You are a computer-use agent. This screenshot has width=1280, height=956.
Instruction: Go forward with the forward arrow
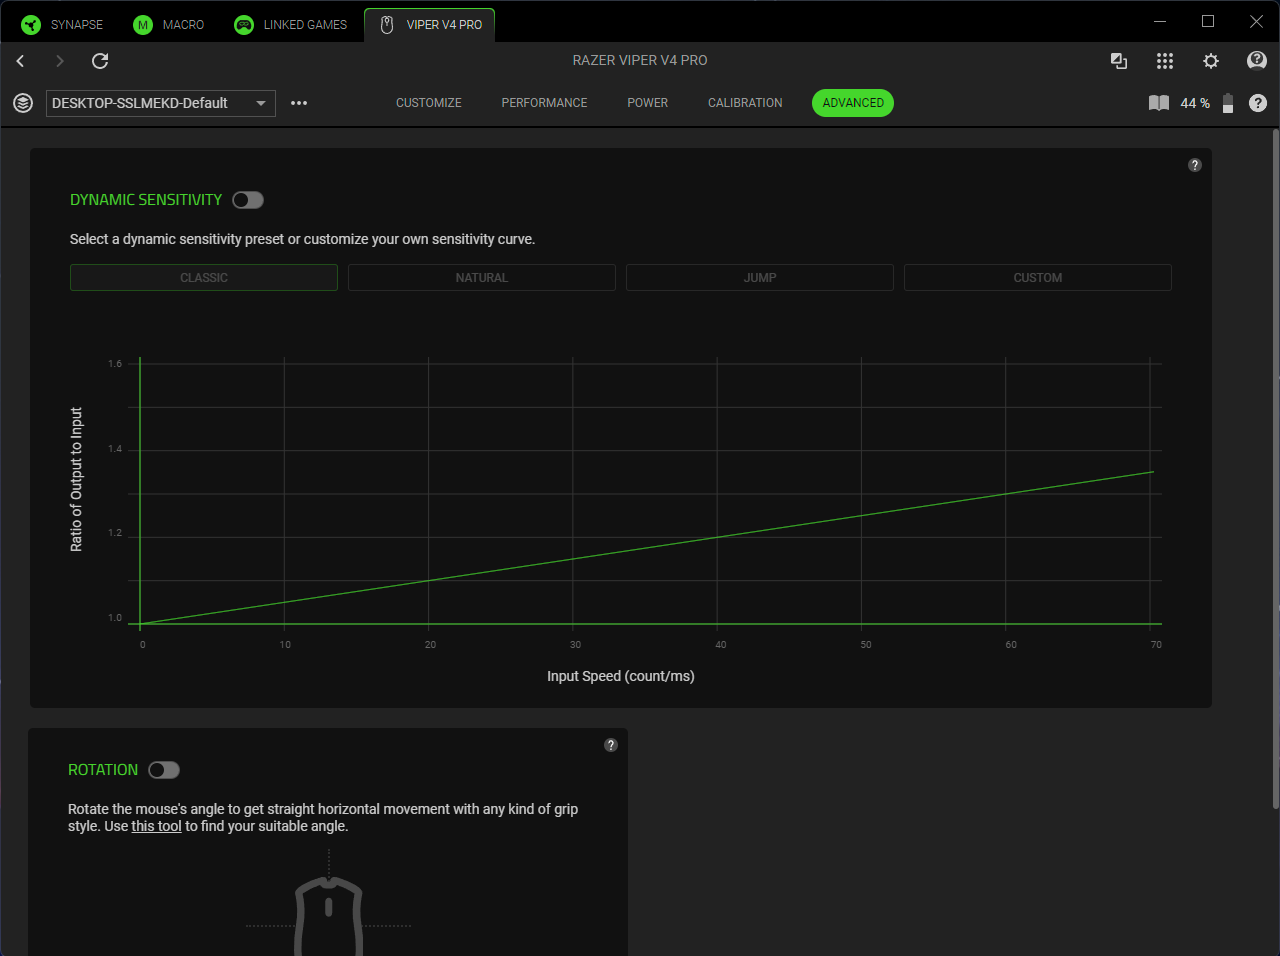[60, 61]
